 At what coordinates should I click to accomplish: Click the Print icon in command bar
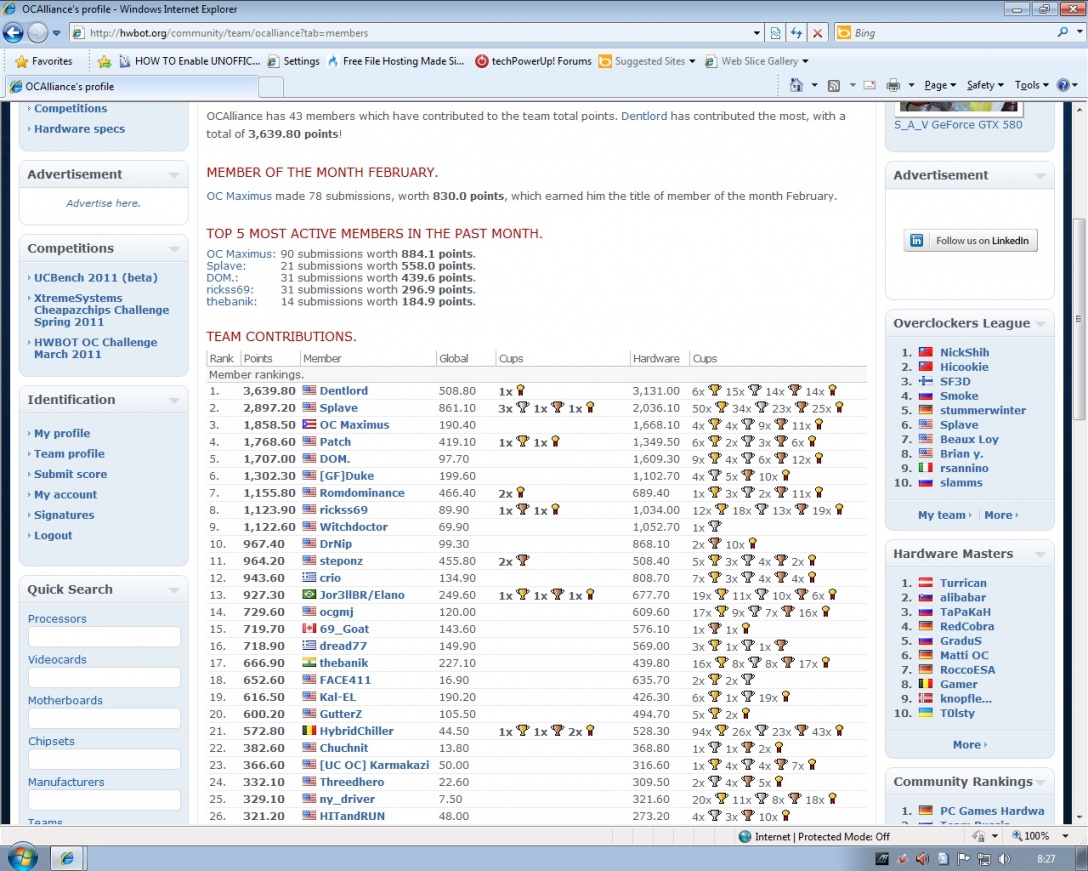(892, 86)
